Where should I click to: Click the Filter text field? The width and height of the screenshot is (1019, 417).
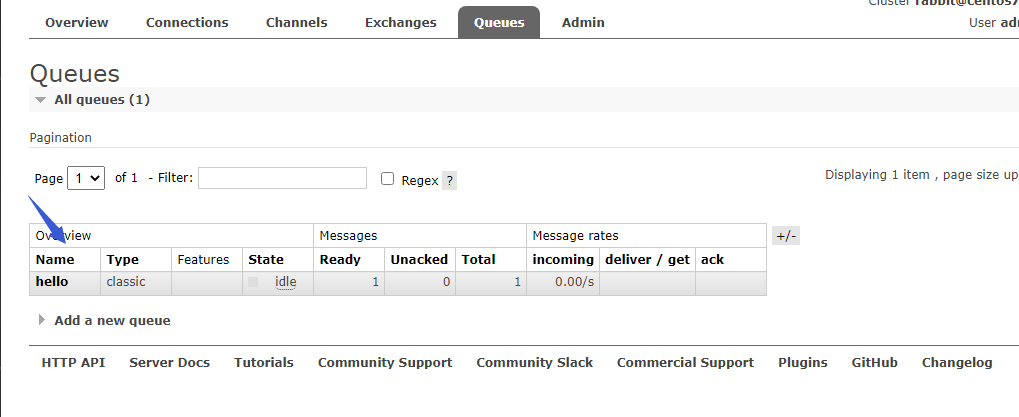(282, 178)
